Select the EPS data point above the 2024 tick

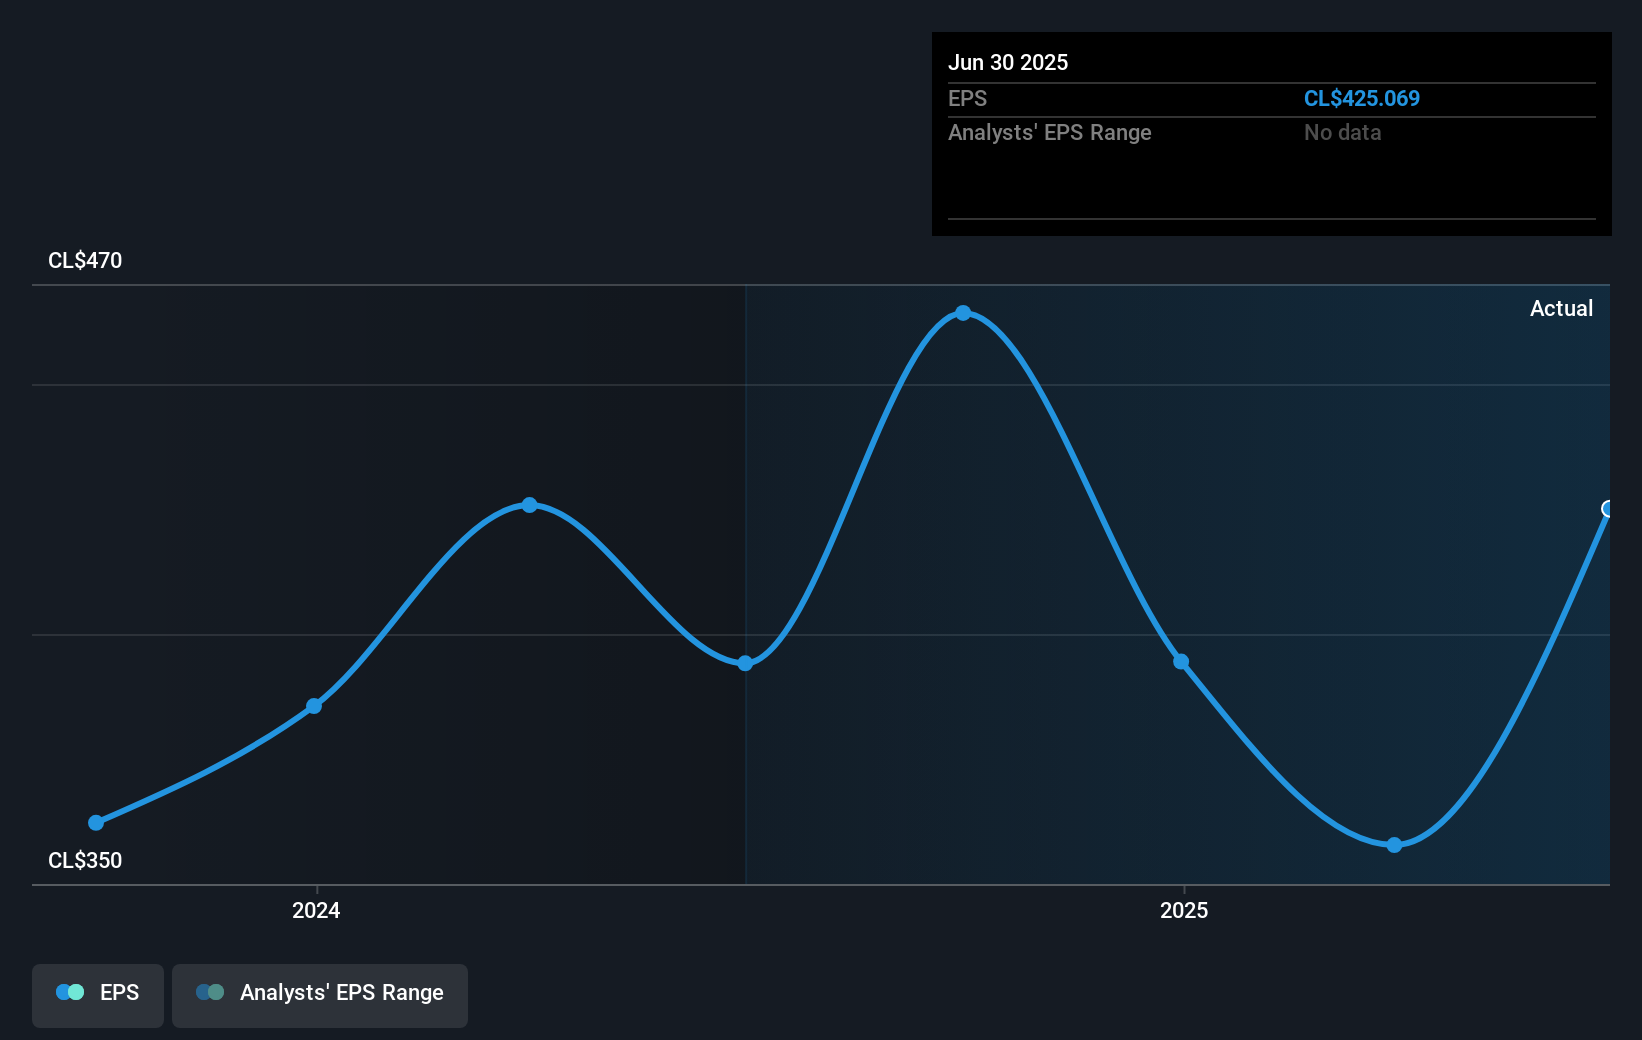point(314,706)
